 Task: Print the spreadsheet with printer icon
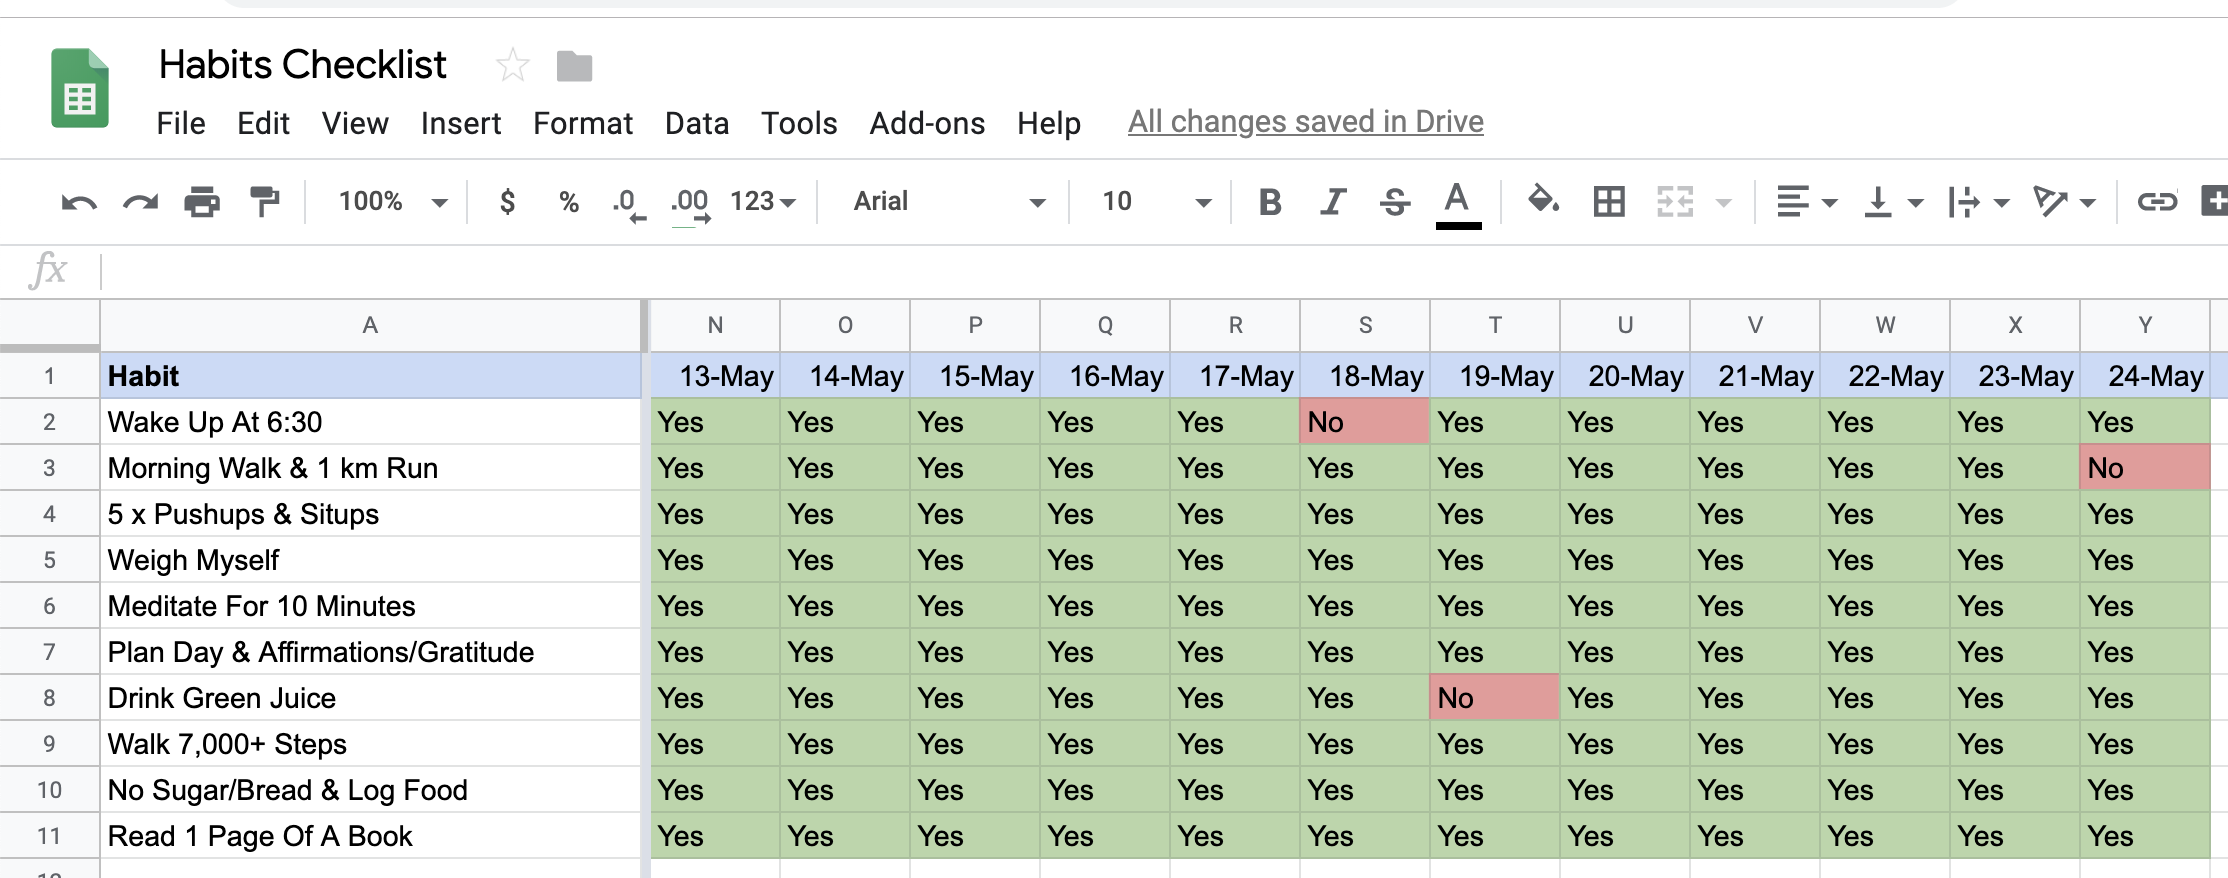click(x=202, y=202)
